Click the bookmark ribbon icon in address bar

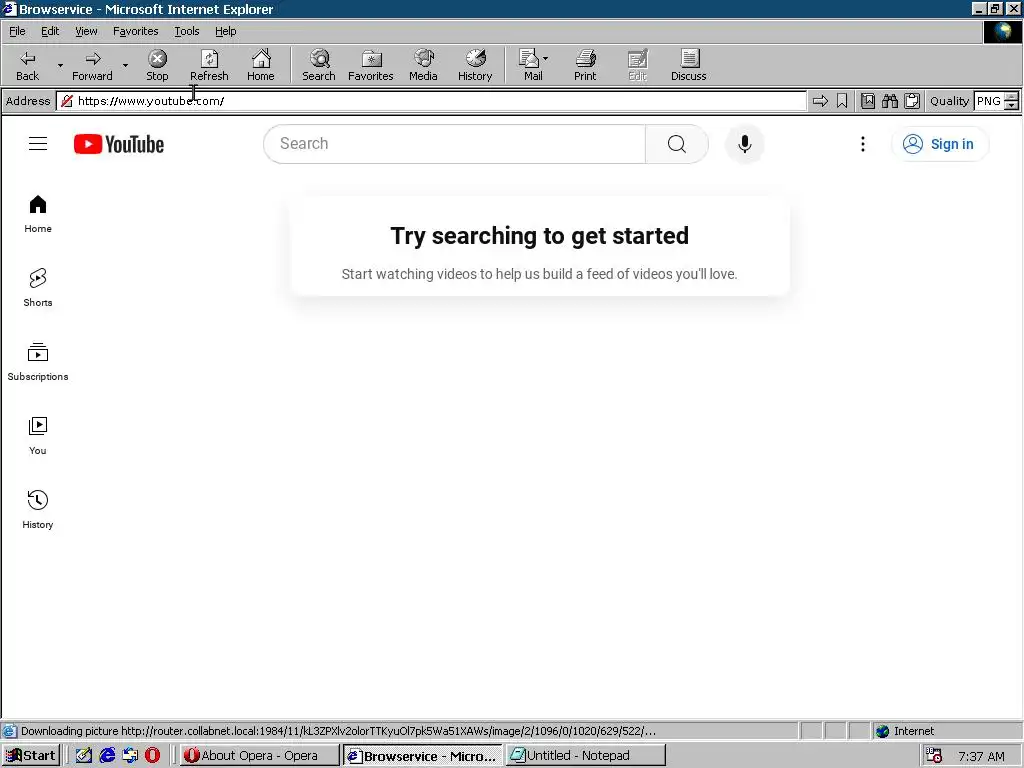click(842, 101)
